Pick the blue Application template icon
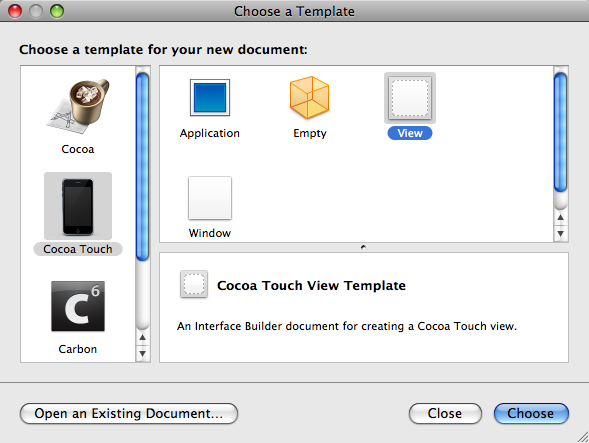 click(x=210, y=97)
